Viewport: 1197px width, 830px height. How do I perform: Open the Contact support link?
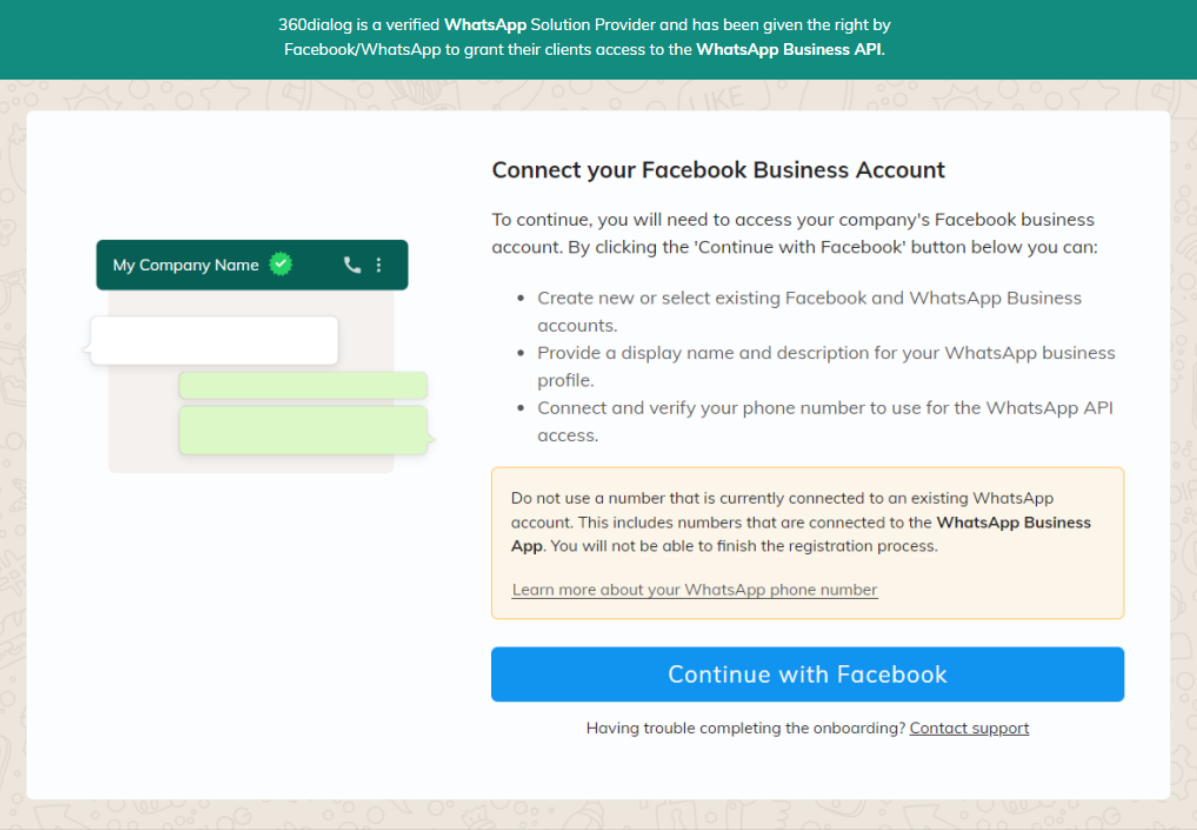(968, 728)
